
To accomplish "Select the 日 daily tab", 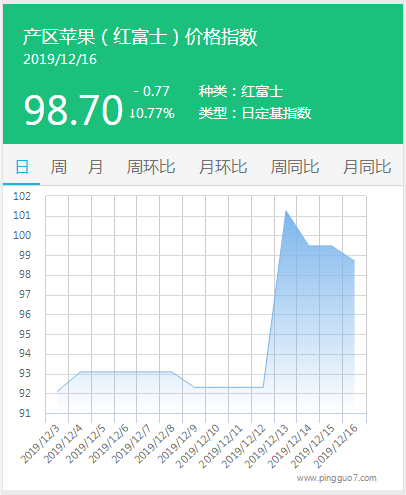I will 22,167.
